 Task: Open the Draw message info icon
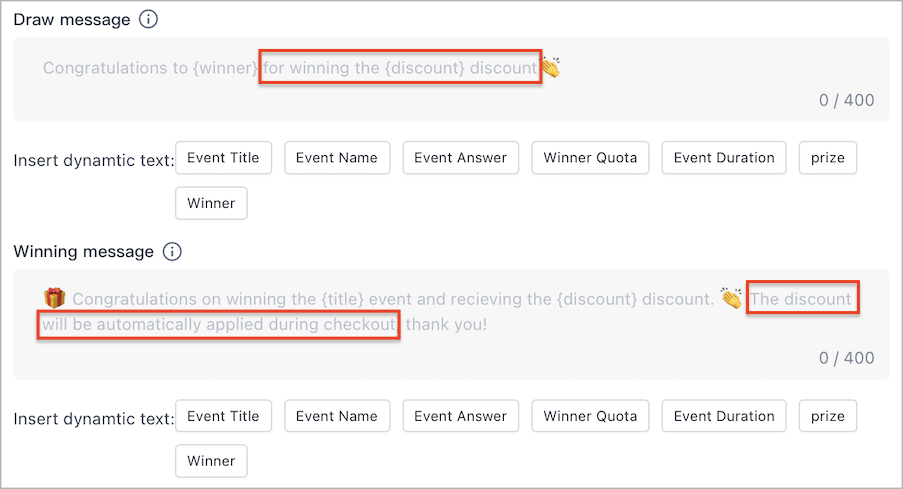(148, 20)
